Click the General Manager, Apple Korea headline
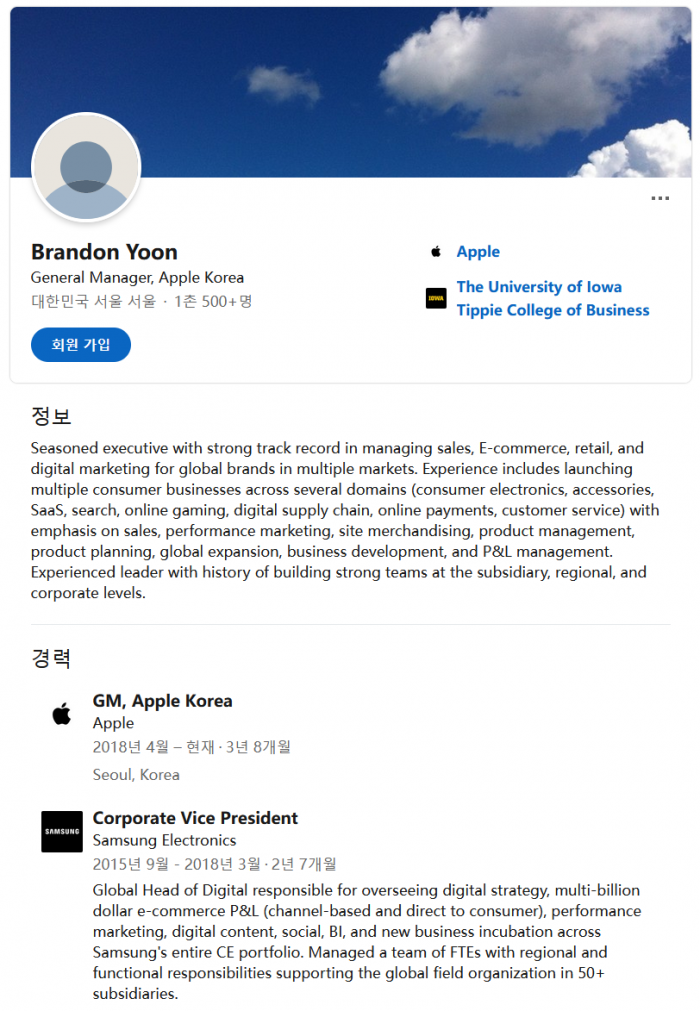Image resolution: width=700 pixels, height=1011 pixels. pos(137,278)
